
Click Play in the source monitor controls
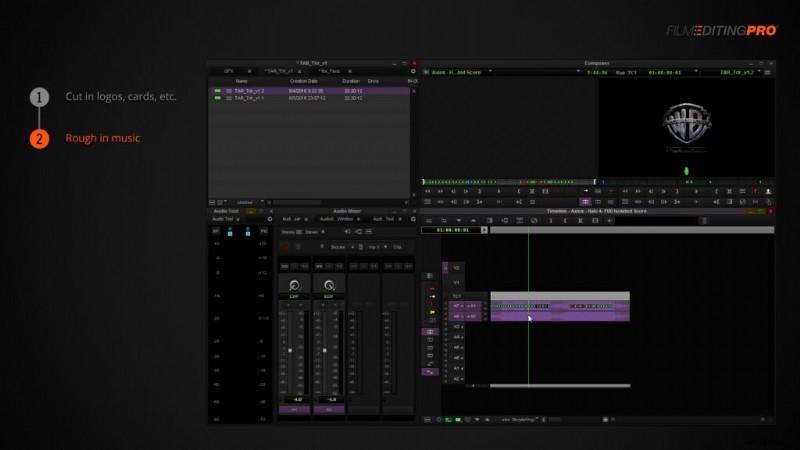[498, 191]
